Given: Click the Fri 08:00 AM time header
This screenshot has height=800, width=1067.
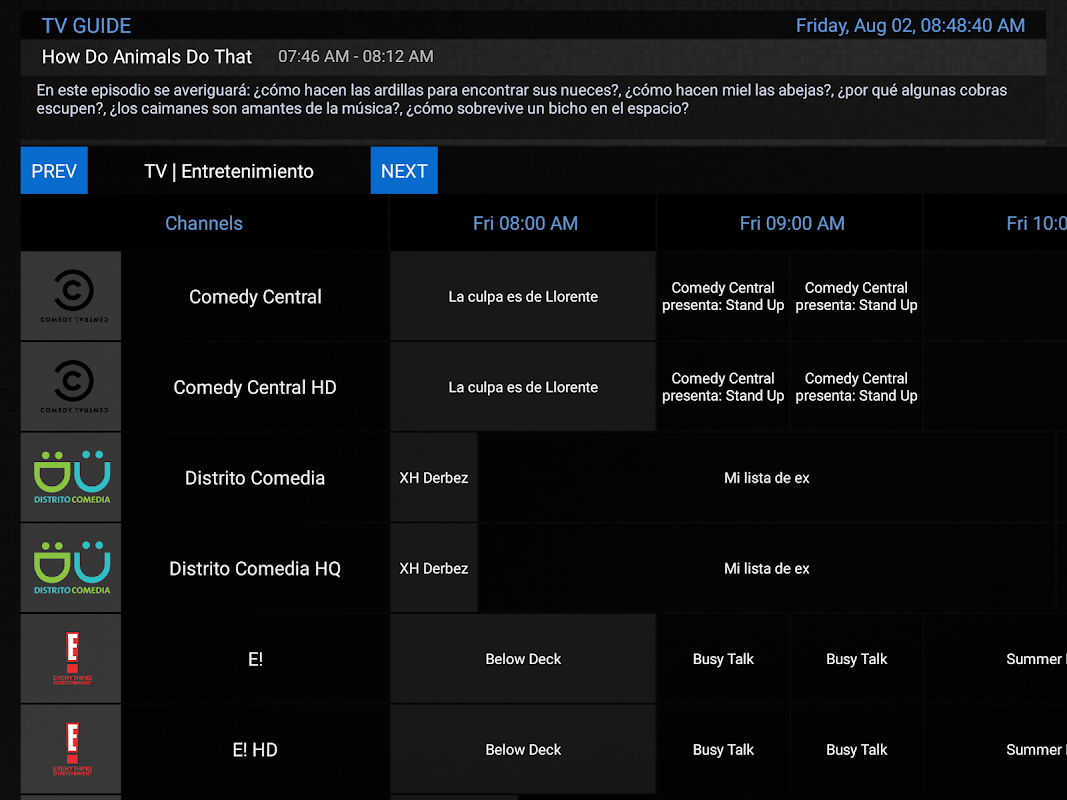Looking at the screenshot, I should tap(525, 223).
